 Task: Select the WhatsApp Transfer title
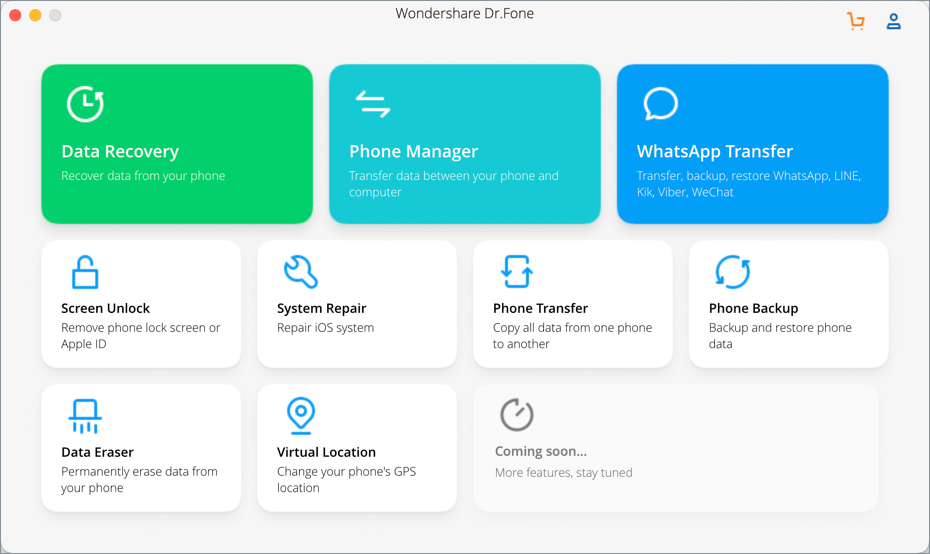click(x=715, y=152)
